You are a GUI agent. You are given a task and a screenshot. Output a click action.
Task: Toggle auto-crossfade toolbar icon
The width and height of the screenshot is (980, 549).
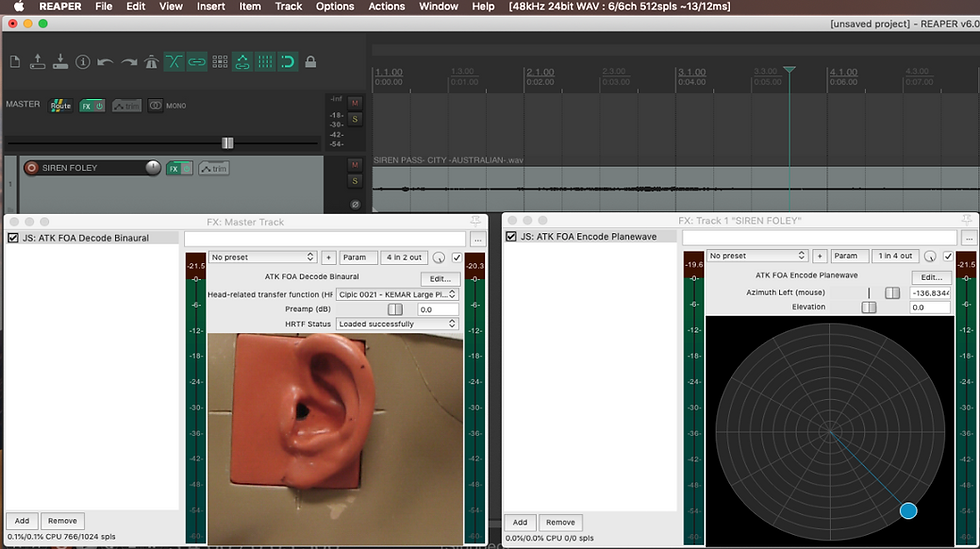(174, 61)
